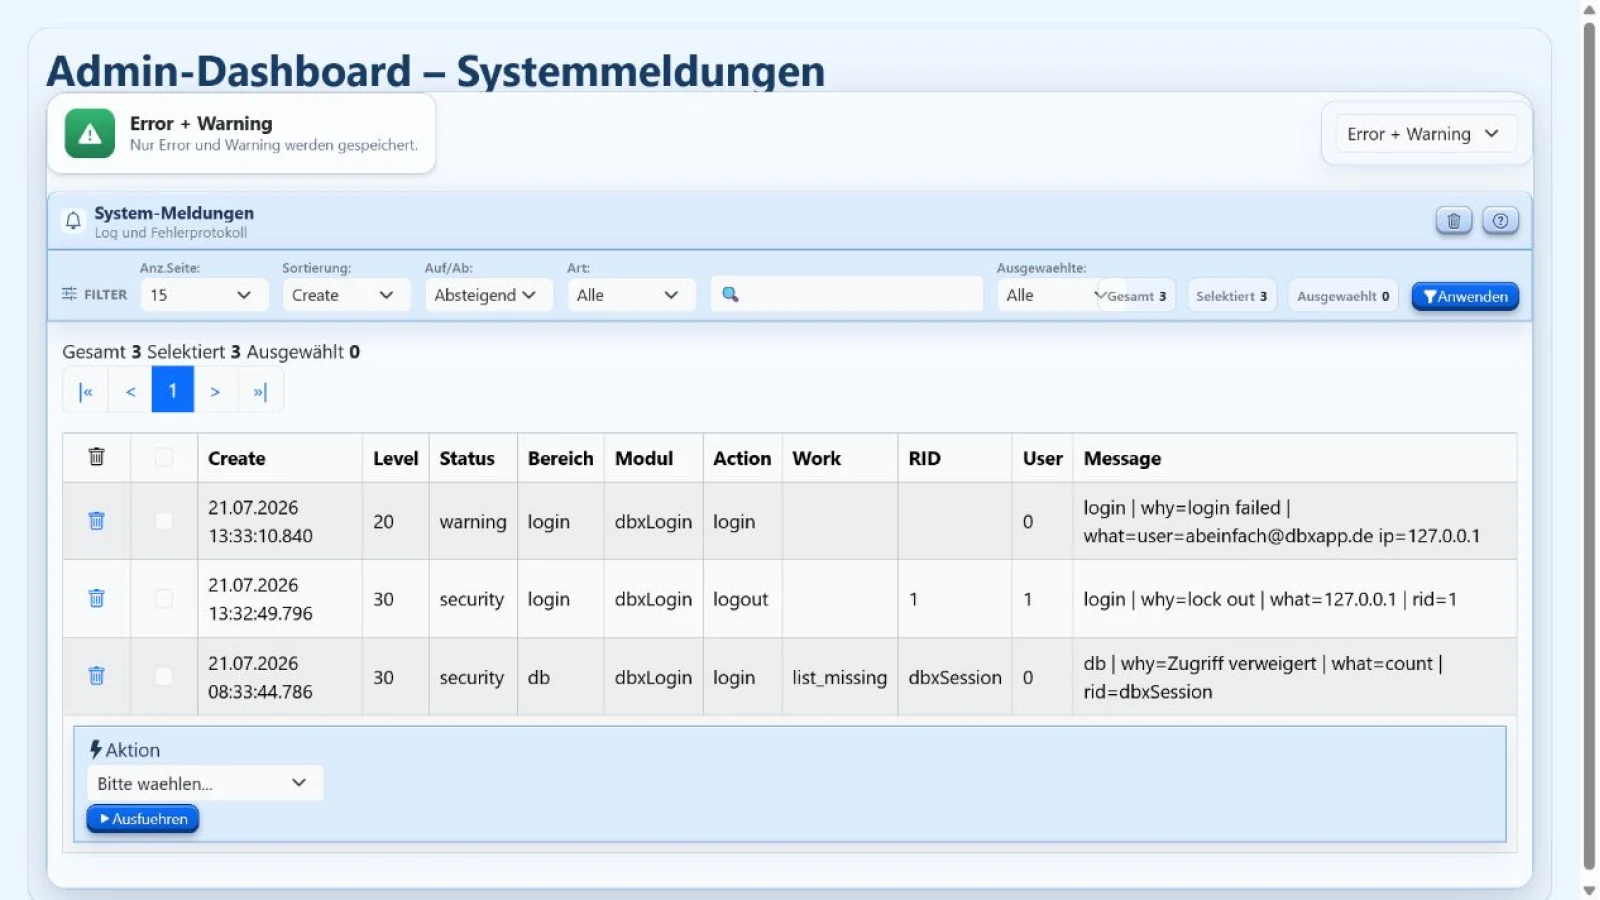Image resolution: width=1600 pixels, height=900 pixels.
Task: Delete the 08:33:44.786 db entry
Action: [96, 676]
